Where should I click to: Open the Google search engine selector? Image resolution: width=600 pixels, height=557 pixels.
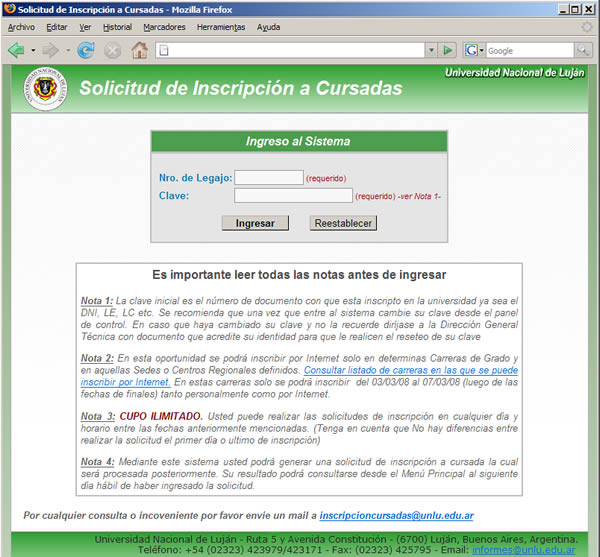[x=474, y=50]
